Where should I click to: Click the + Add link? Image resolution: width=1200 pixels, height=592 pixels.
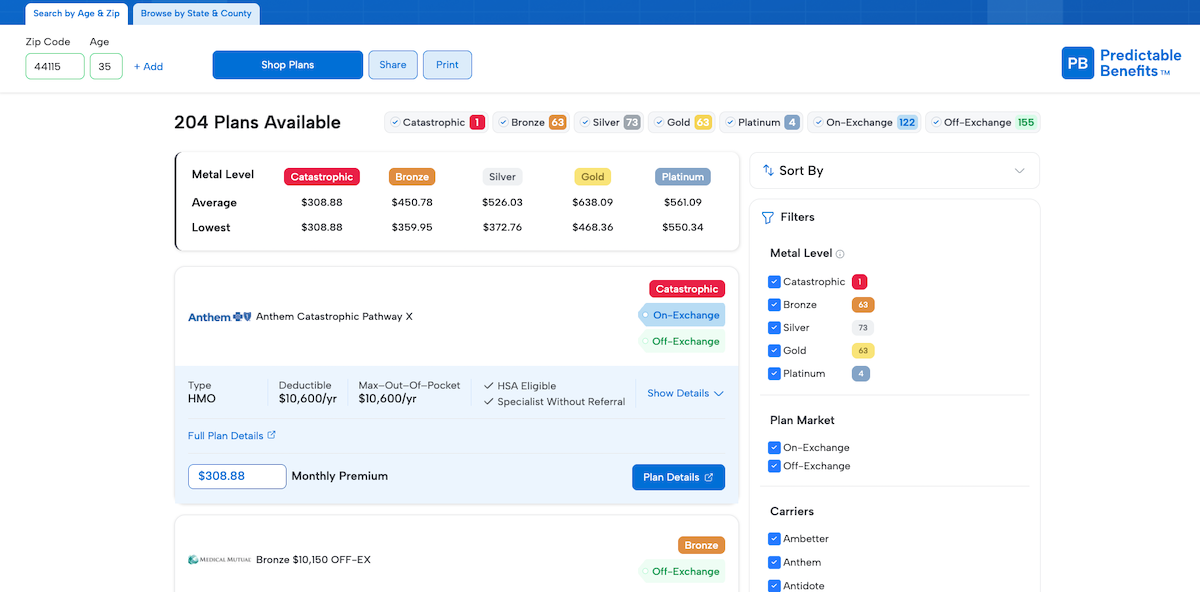[148, 67]
